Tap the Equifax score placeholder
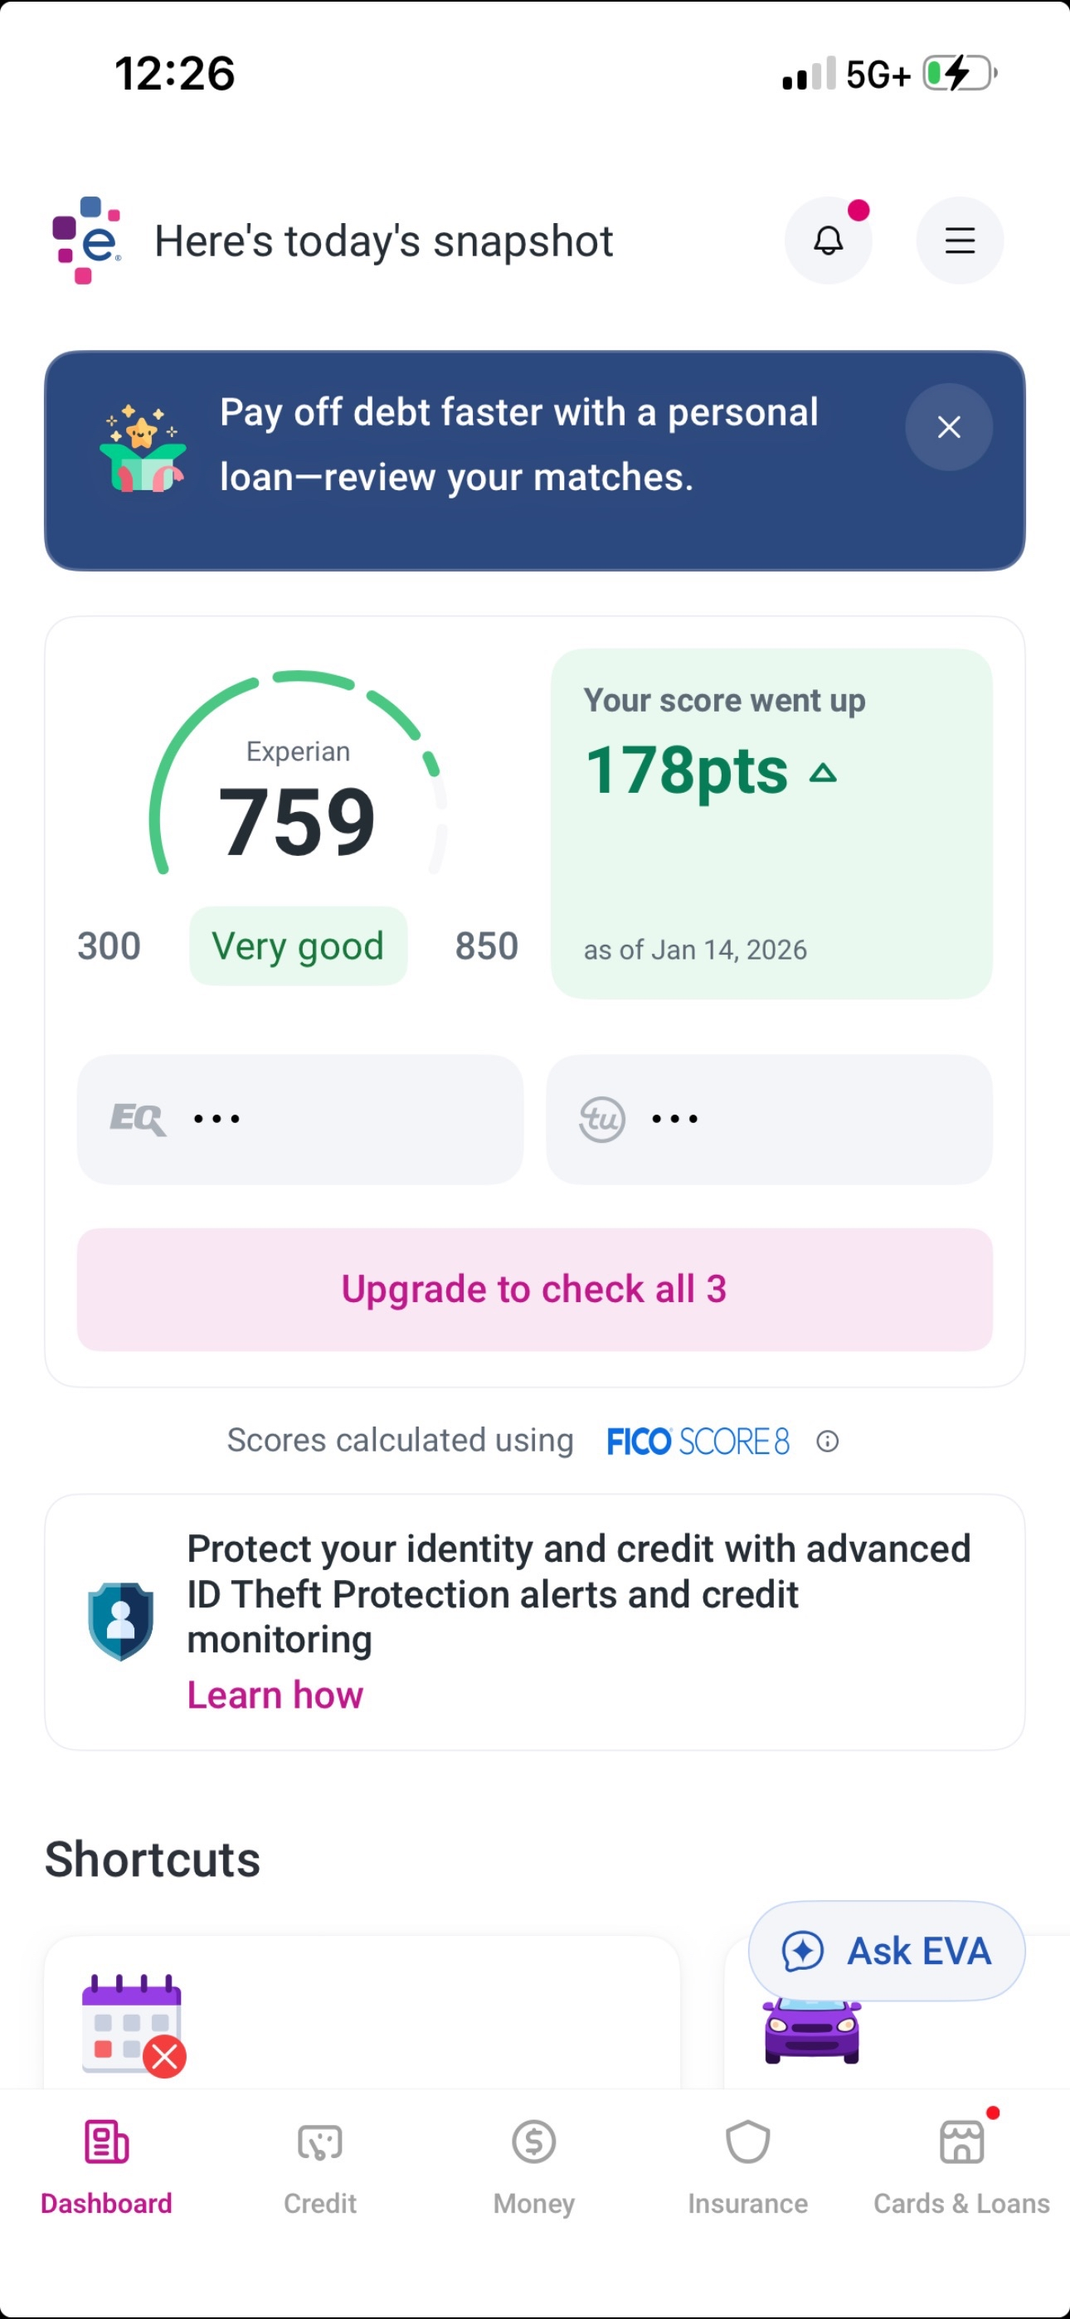 click(300, 1119)
